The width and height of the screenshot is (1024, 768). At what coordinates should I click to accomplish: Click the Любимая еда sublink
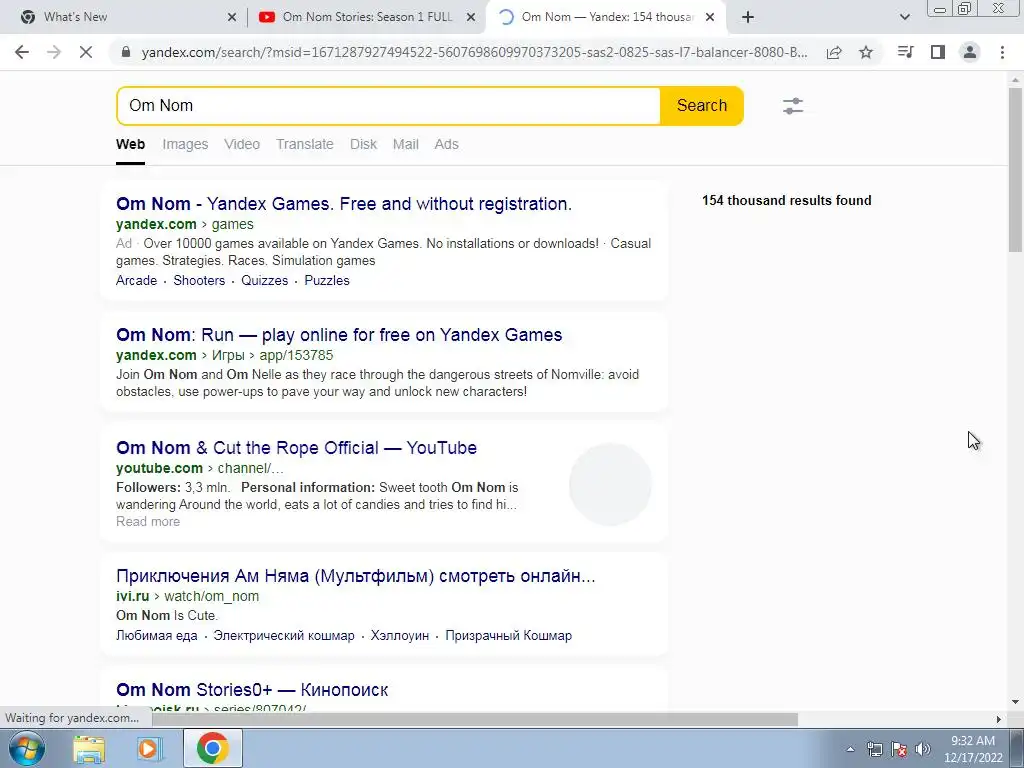click(156, 635)
